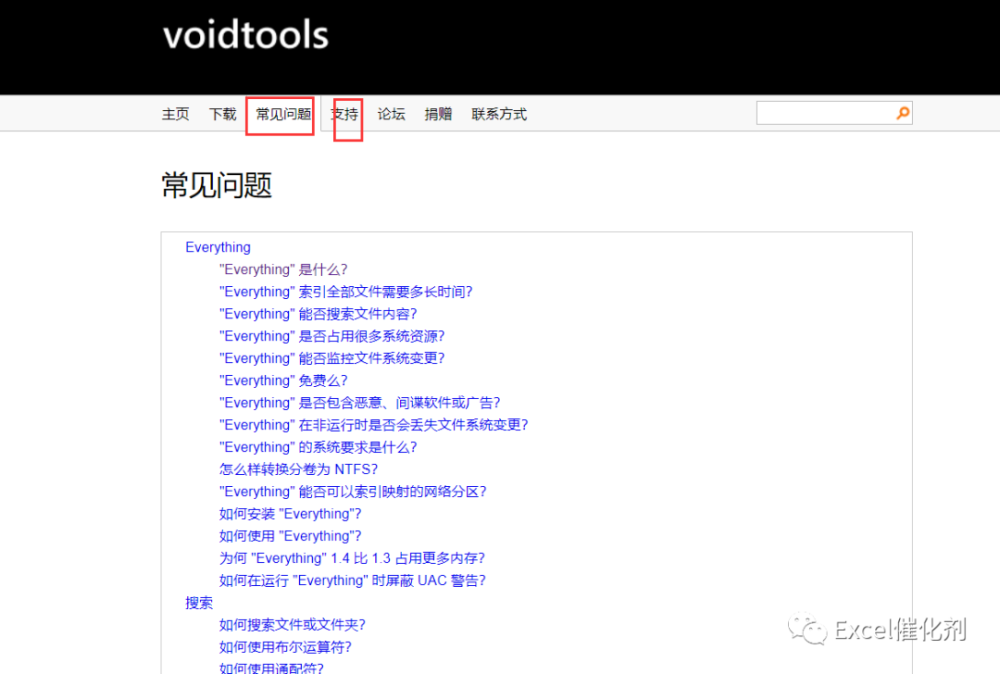Click the Everything section heading link
Image resolution: width=1000 pixels, height=674 pixels.
pos(218,247)
